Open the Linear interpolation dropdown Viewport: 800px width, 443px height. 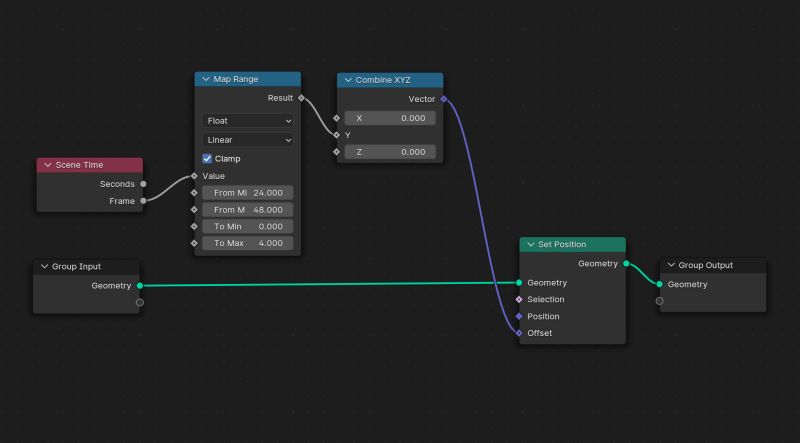point(247,140)
